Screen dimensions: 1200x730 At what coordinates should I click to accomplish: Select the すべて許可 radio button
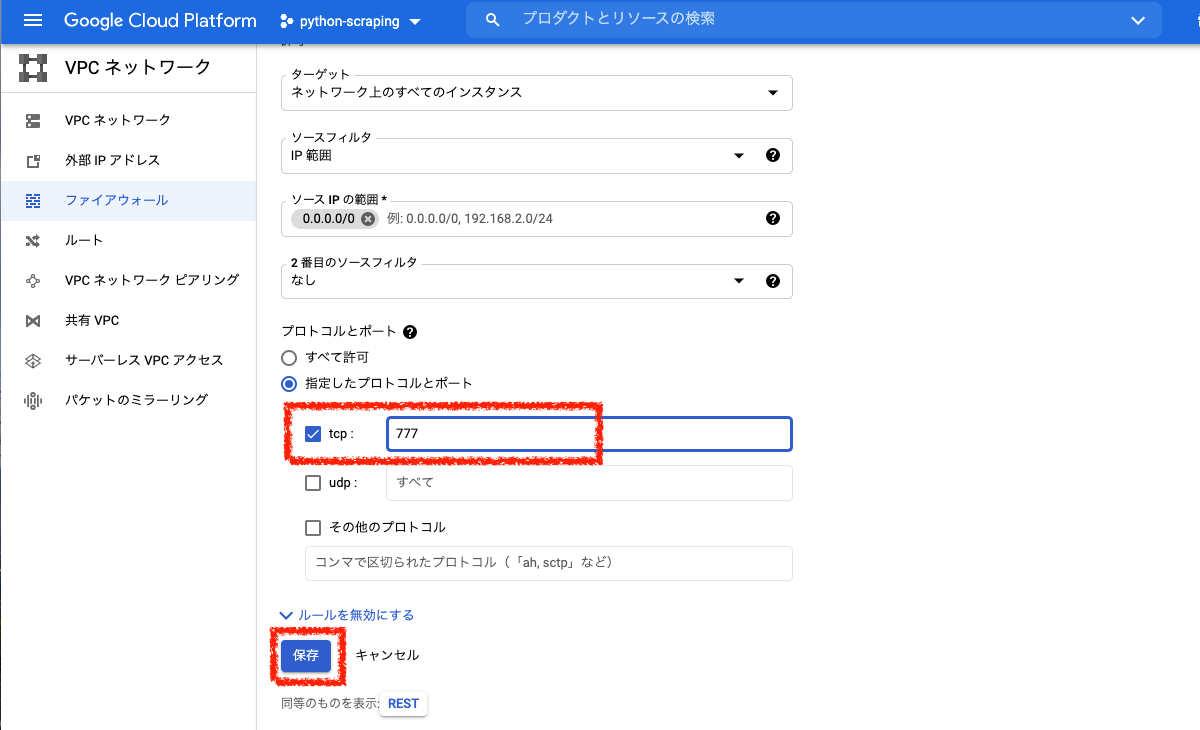tap(288, 357)
